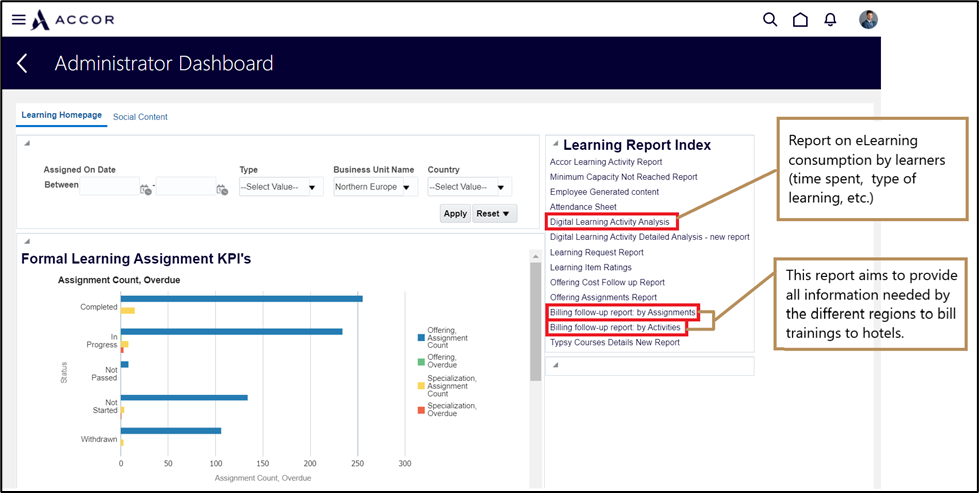Click the blue Completed bar in chart
Screen dimensions: 979x493
click(242, 298)
